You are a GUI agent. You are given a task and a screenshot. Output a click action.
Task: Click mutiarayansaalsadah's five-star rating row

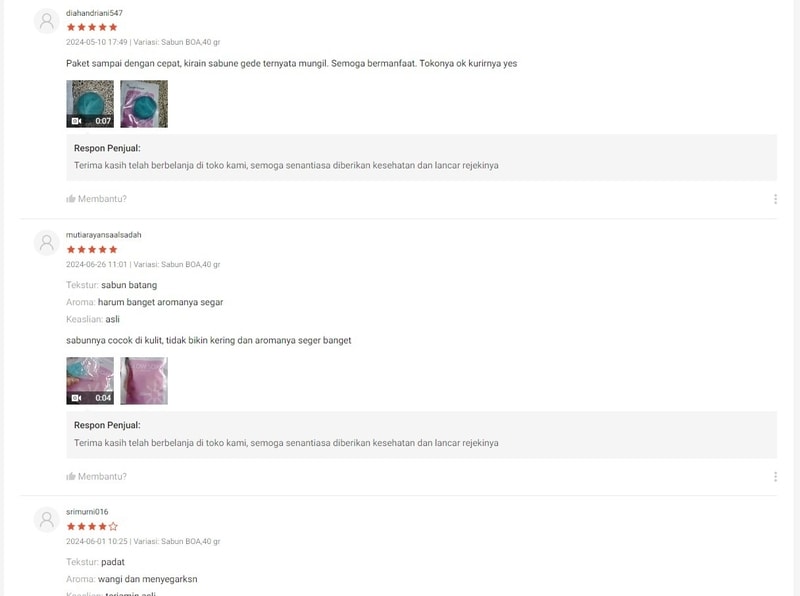92,250
